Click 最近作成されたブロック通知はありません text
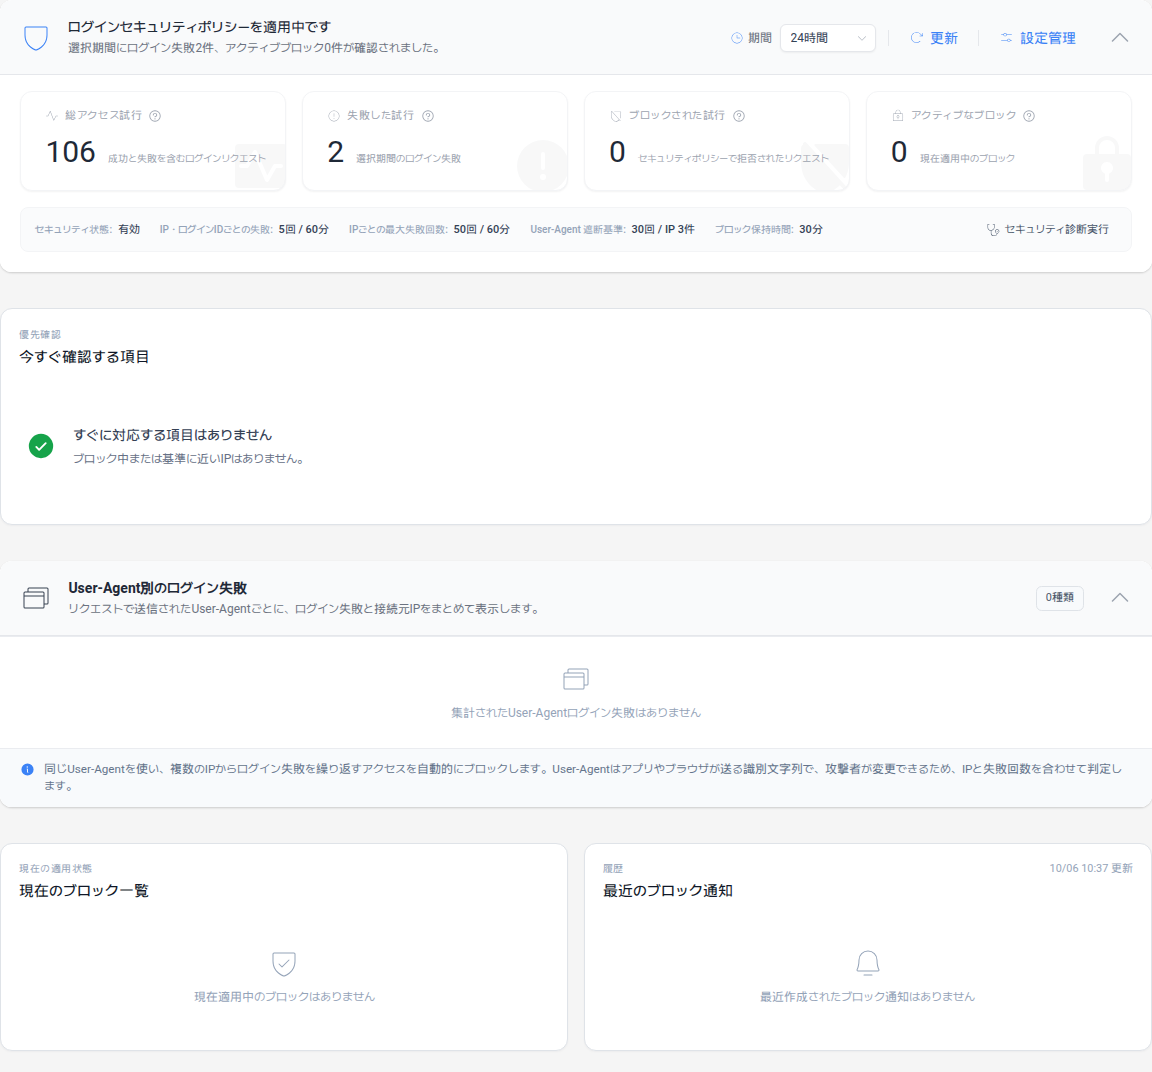The width and height of the screenshot is (1152, 1072). 868,997
